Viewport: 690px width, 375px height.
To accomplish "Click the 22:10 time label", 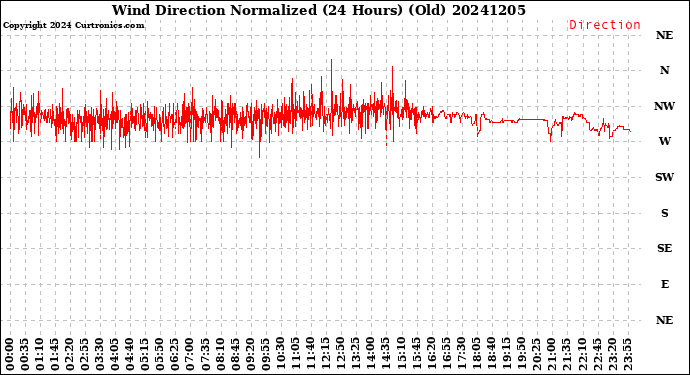I will point(582,354).
